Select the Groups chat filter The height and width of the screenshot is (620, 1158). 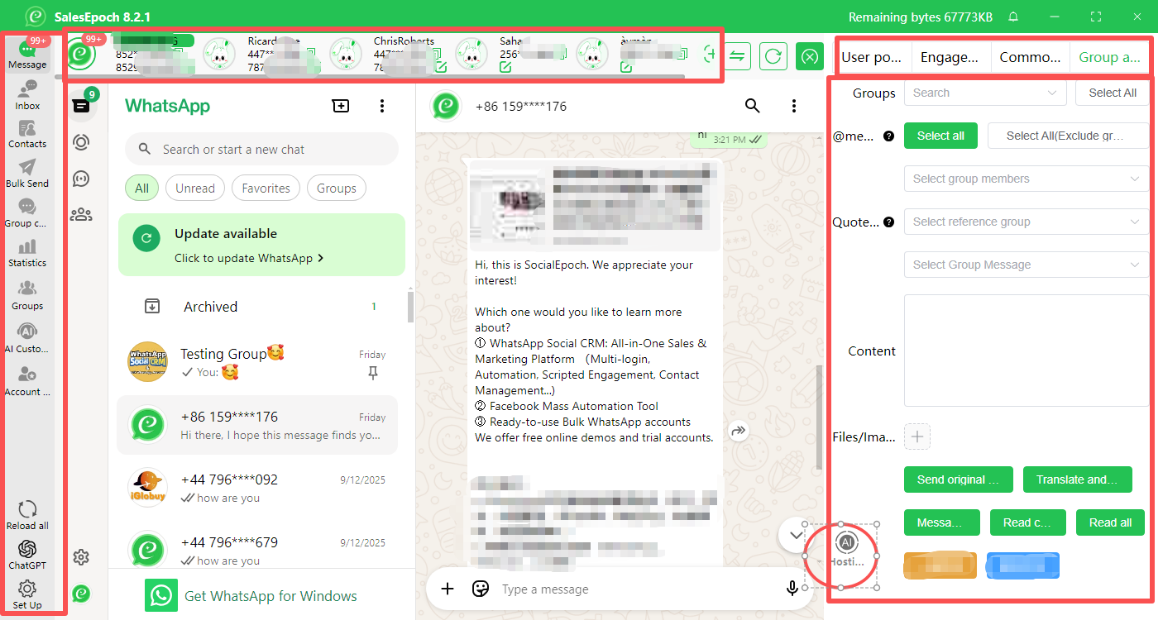(337, 188)
